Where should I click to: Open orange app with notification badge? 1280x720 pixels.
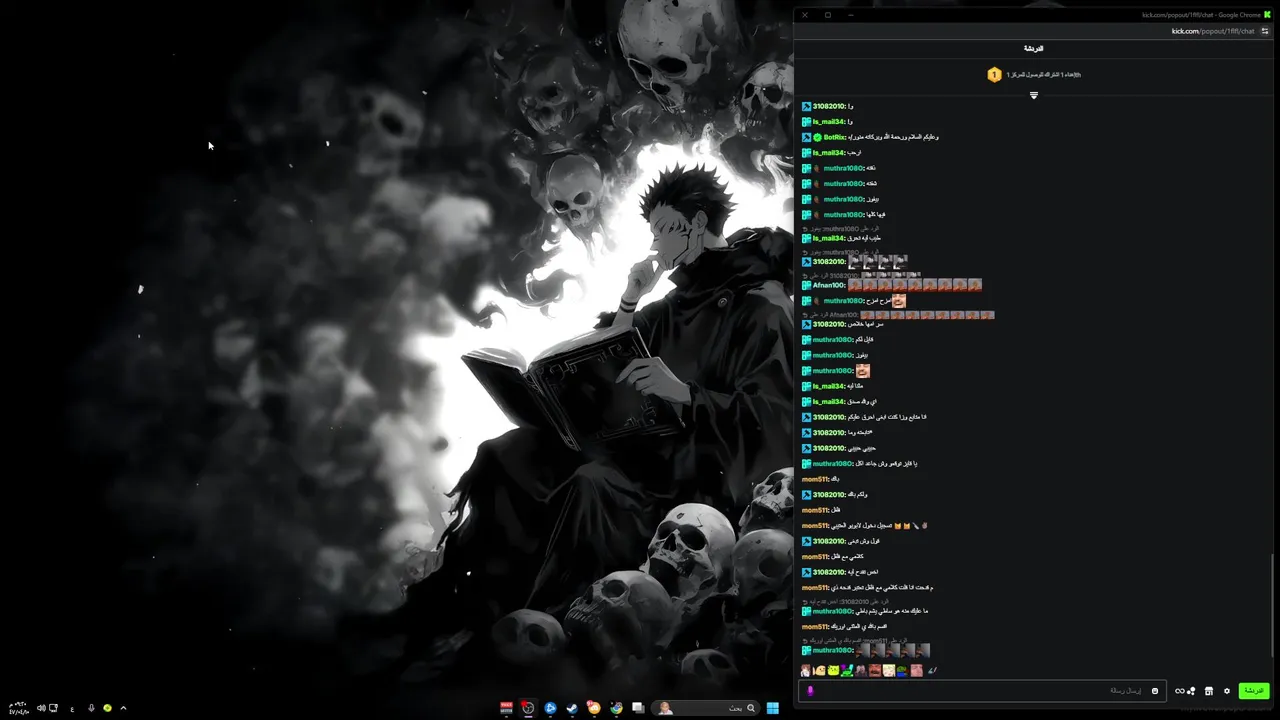(x=594, y=708)
